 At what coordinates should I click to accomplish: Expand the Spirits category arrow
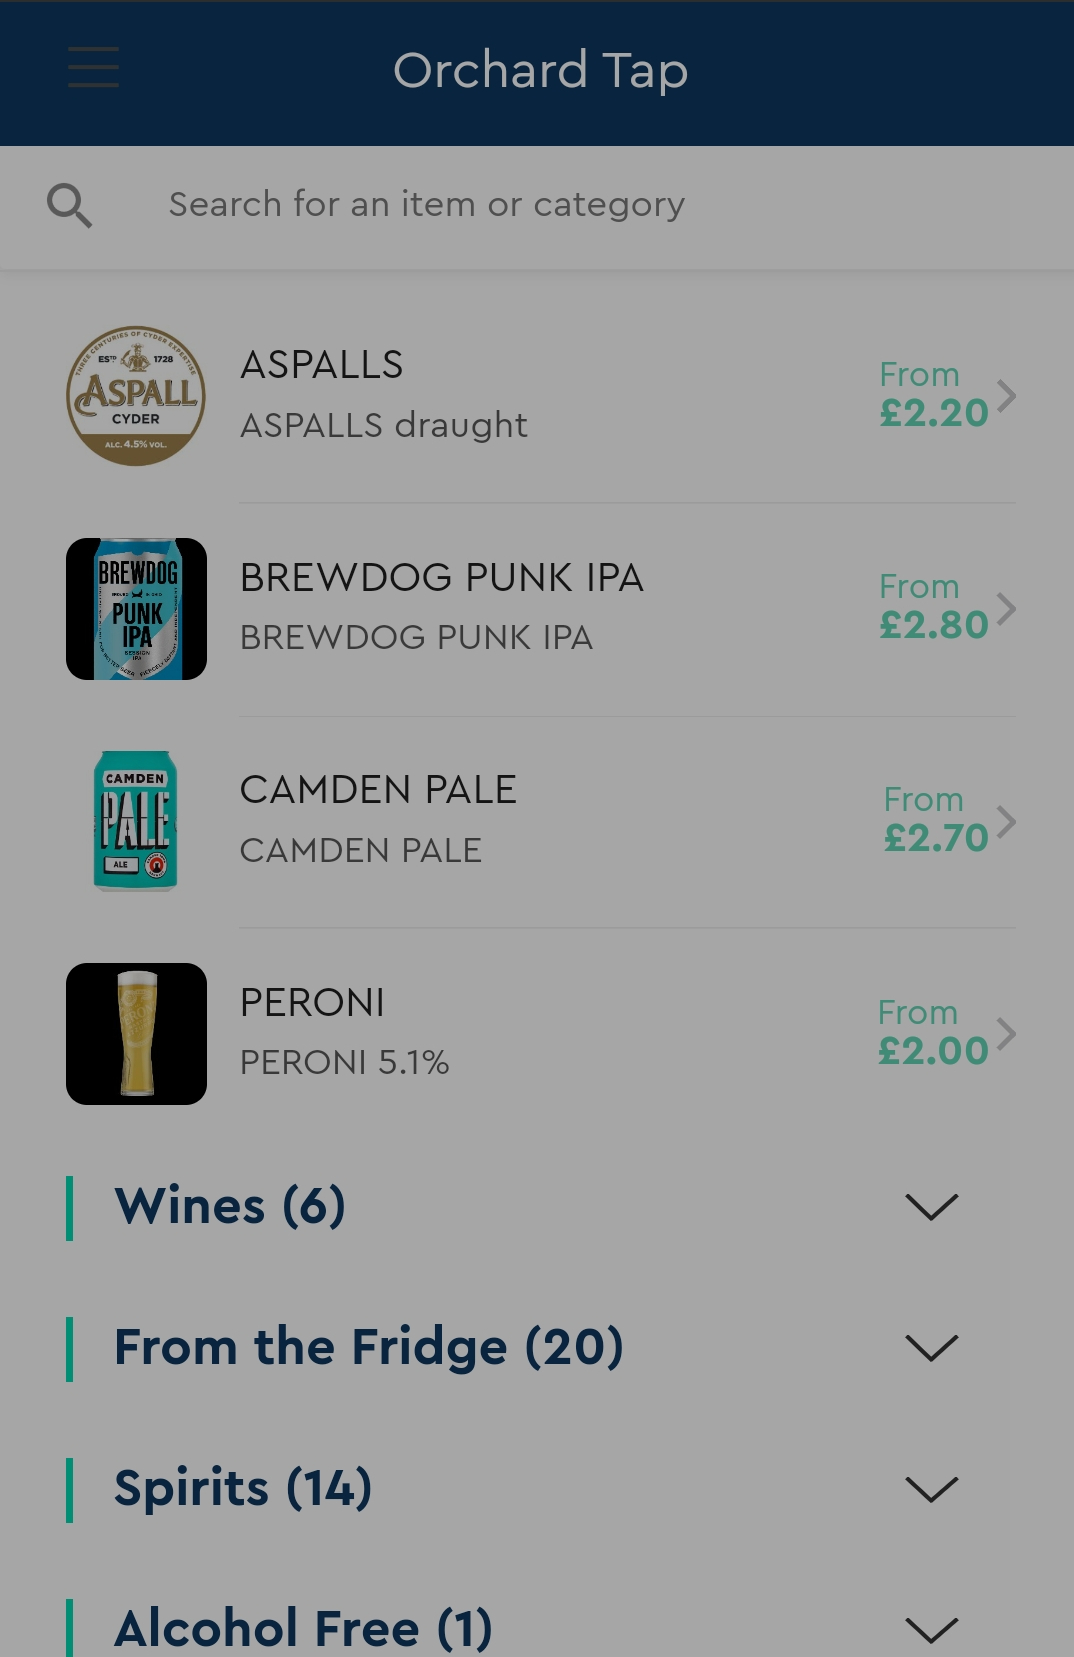click(x=931, y=1489)
